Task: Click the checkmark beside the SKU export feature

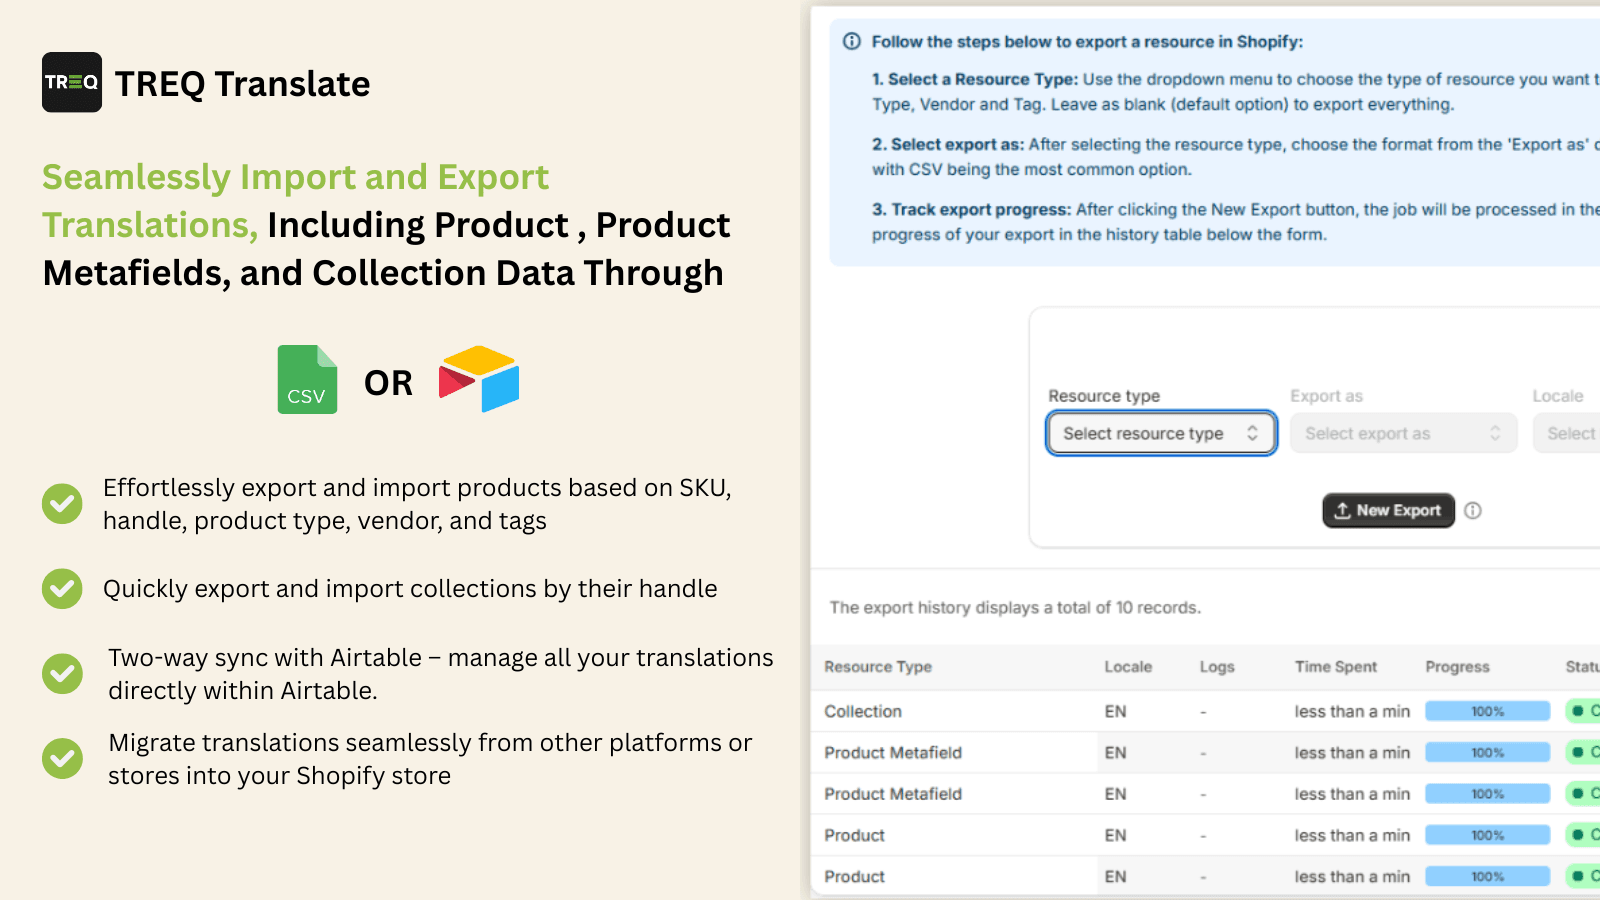Action: point(62,504)
